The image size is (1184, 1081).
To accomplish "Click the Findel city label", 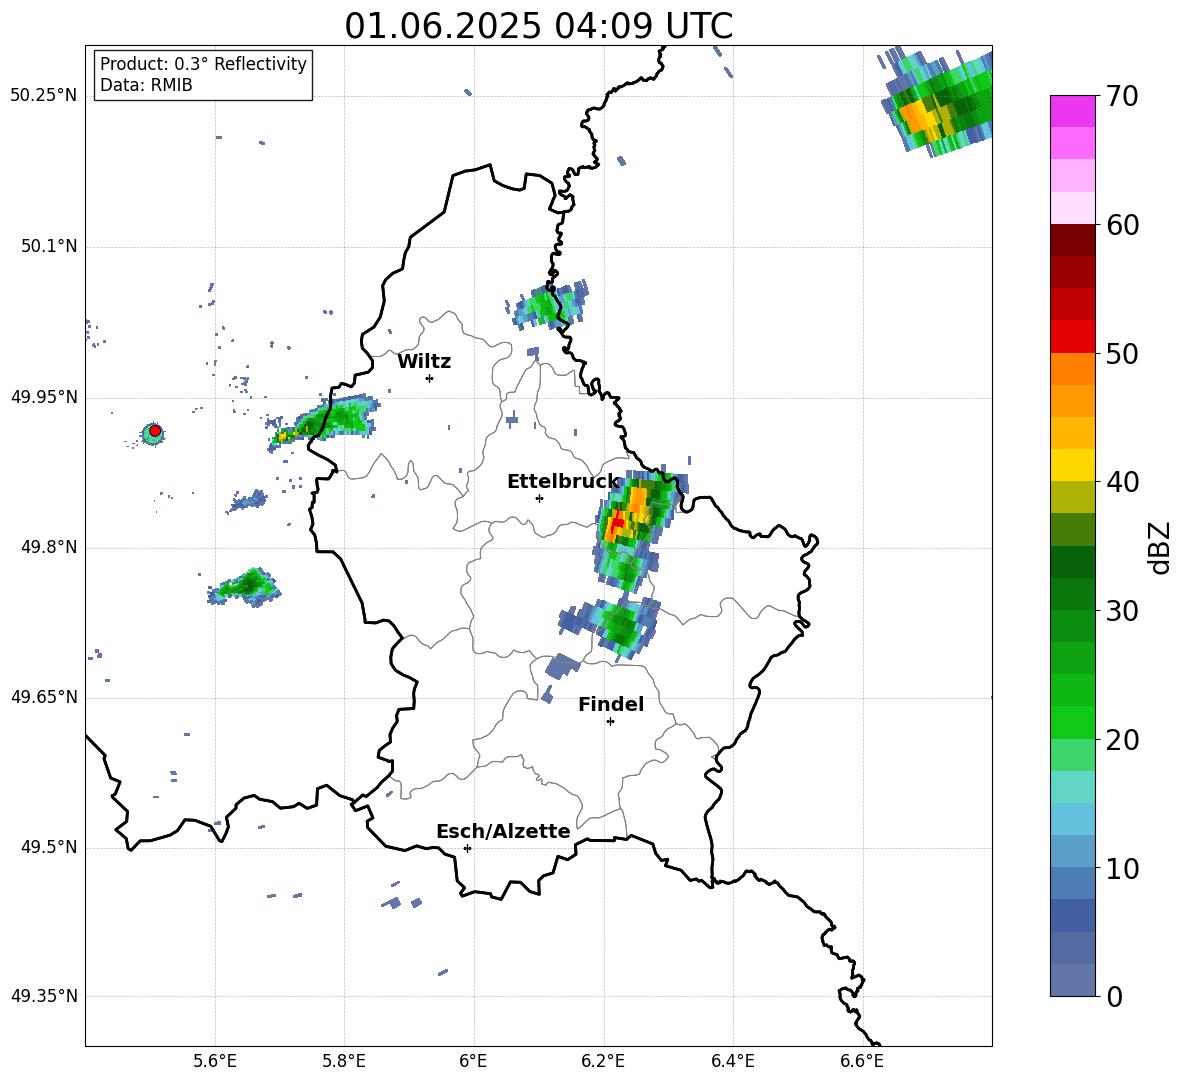I will tap(611, 704).
